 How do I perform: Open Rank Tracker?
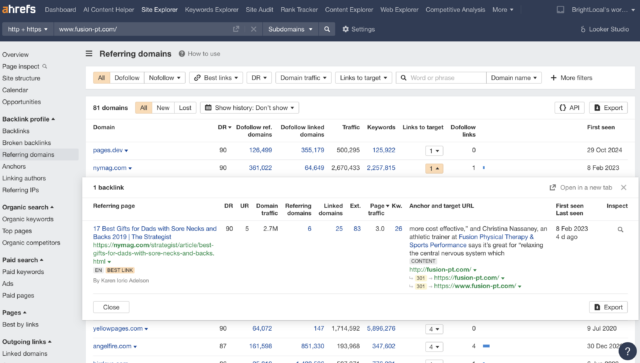[299, 9]
